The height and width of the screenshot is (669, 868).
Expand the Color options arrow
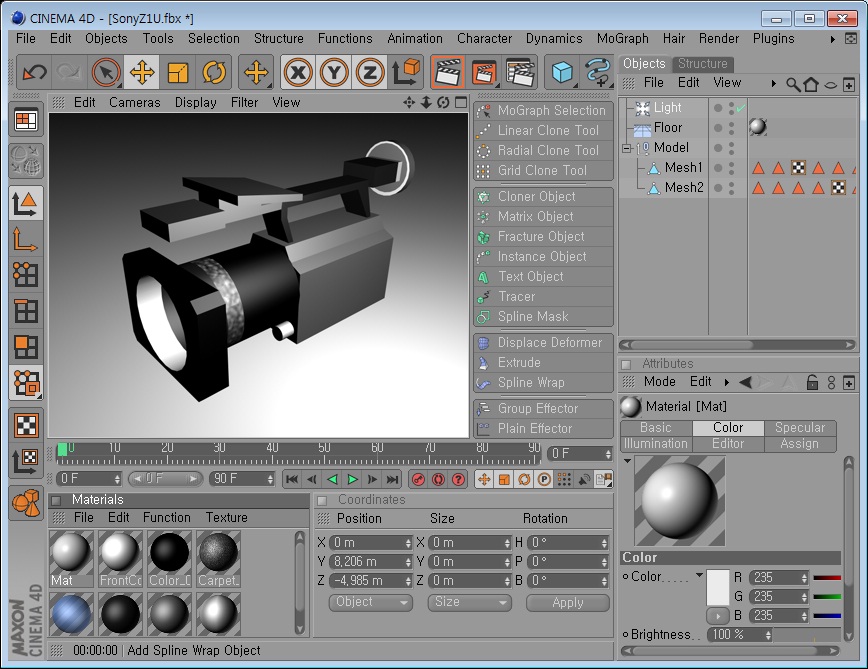(700, 575)
